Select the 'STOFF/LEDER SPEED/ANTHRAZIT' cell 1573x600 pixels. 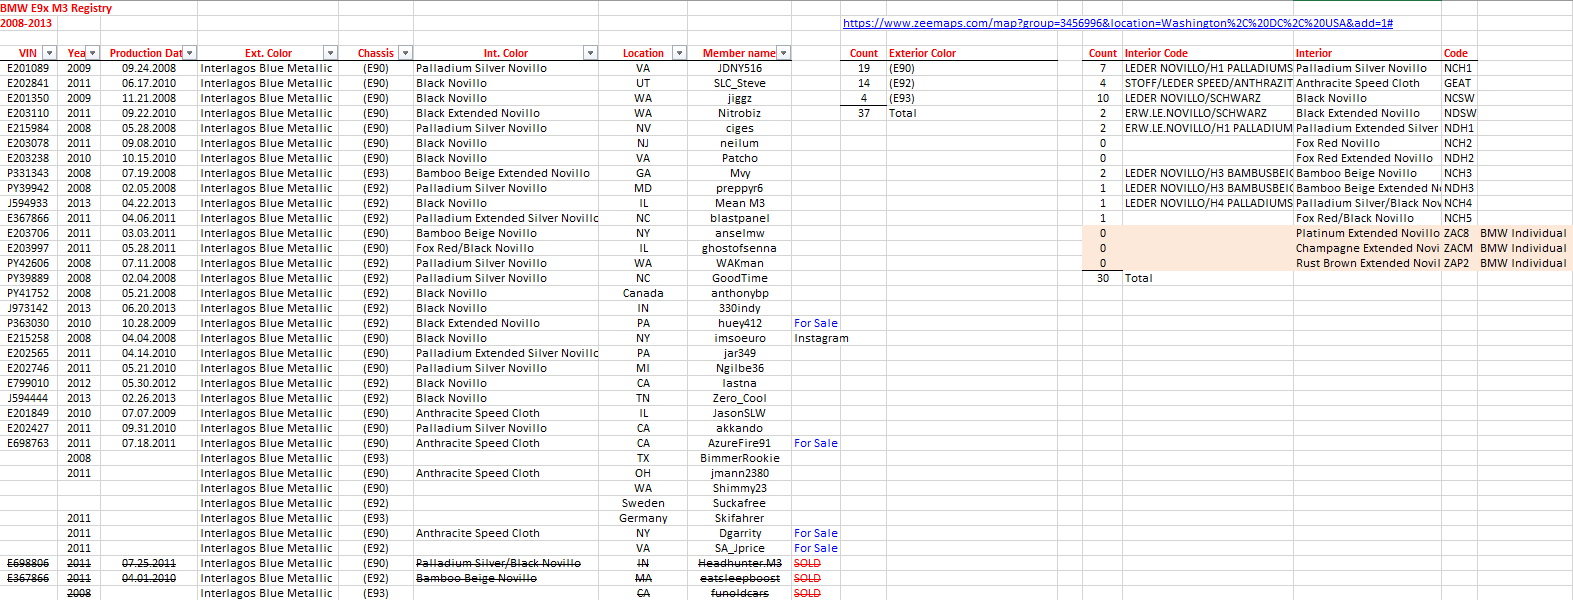point(1208,83)
